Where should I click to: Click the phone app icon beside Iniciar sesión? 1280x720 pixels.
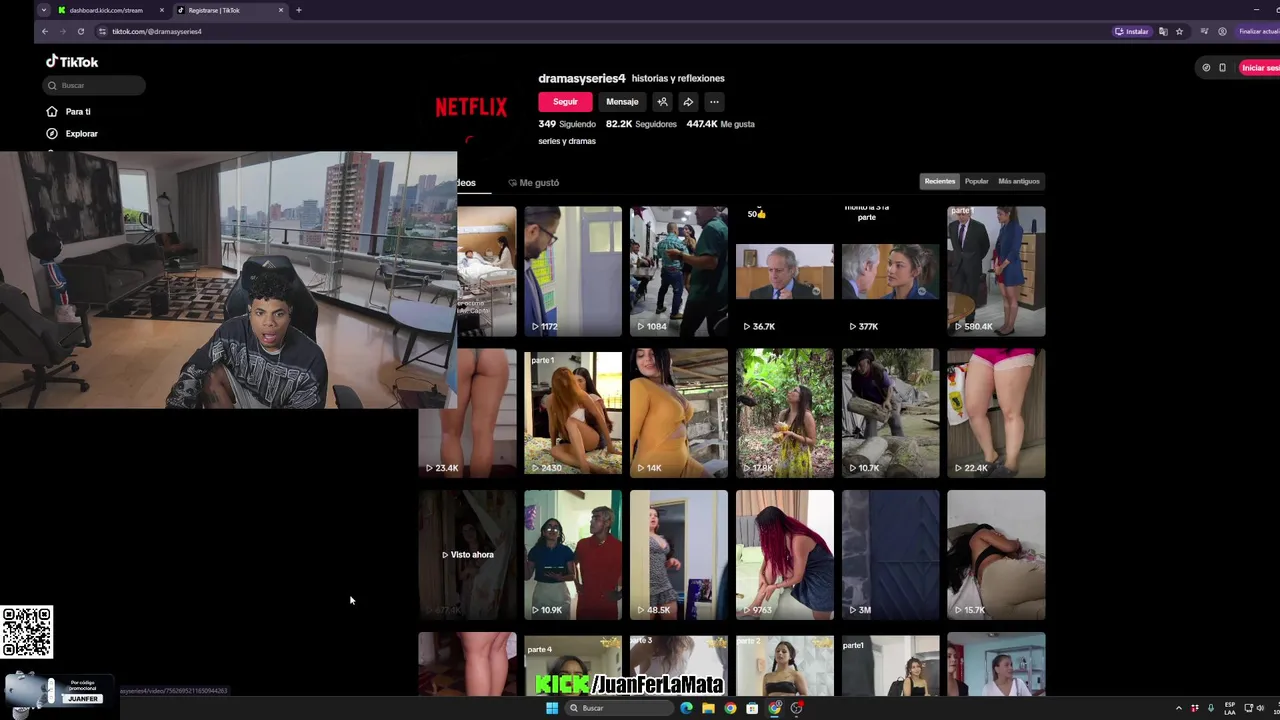(x=1222, y=67)
